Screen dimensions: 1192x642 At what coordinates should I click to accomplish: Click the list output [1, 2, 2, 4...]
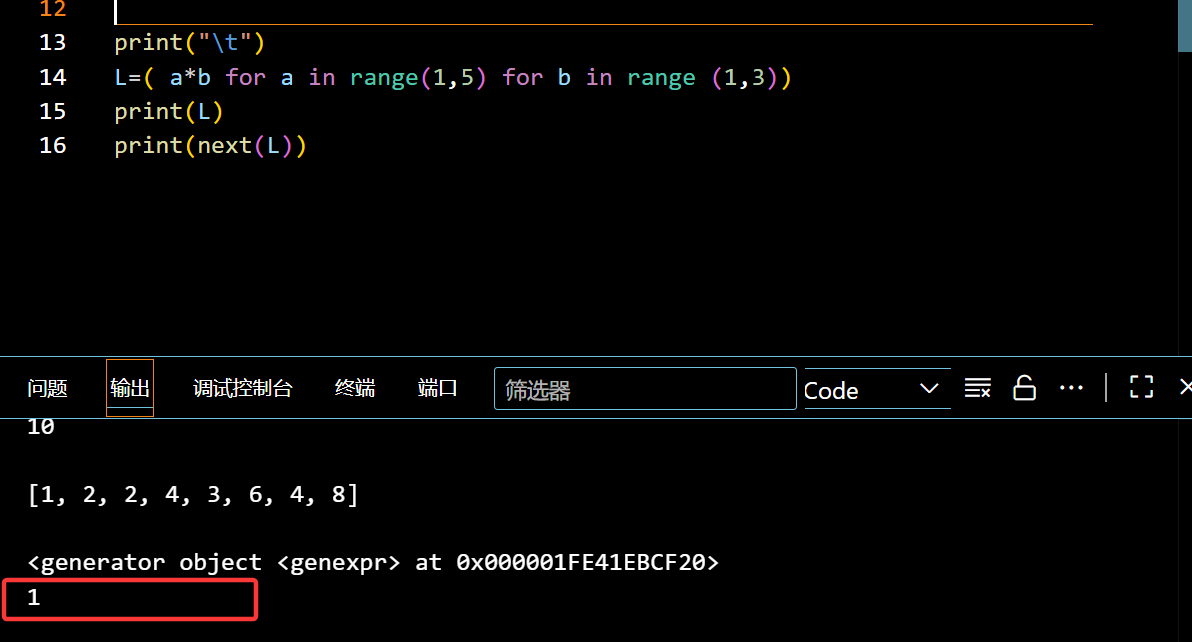(192, 495)
